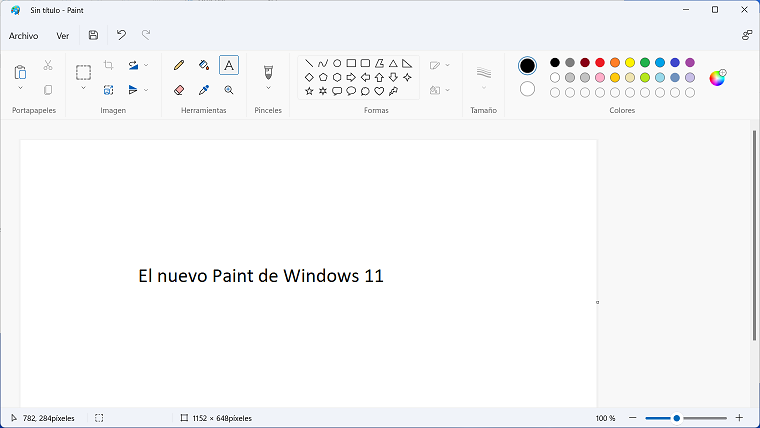Select Color 2 white background circle
The image size is (760, 428).
pyautogui.click(x=527, y=89)
